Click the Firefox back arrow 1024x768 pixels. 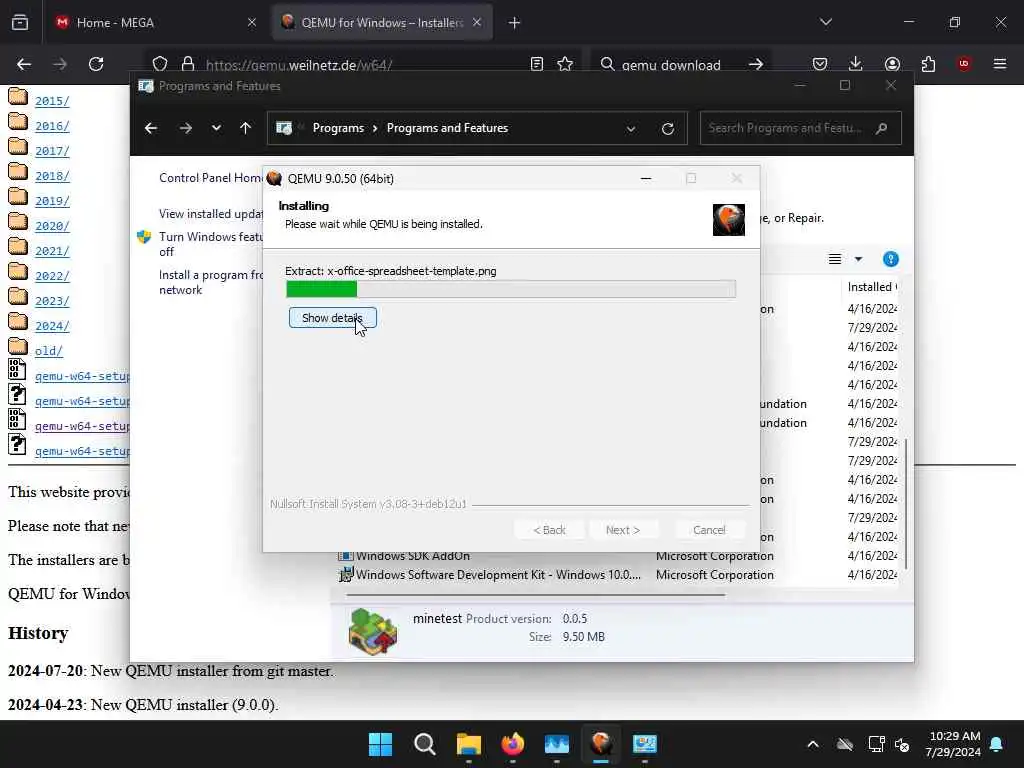point(24,64)
